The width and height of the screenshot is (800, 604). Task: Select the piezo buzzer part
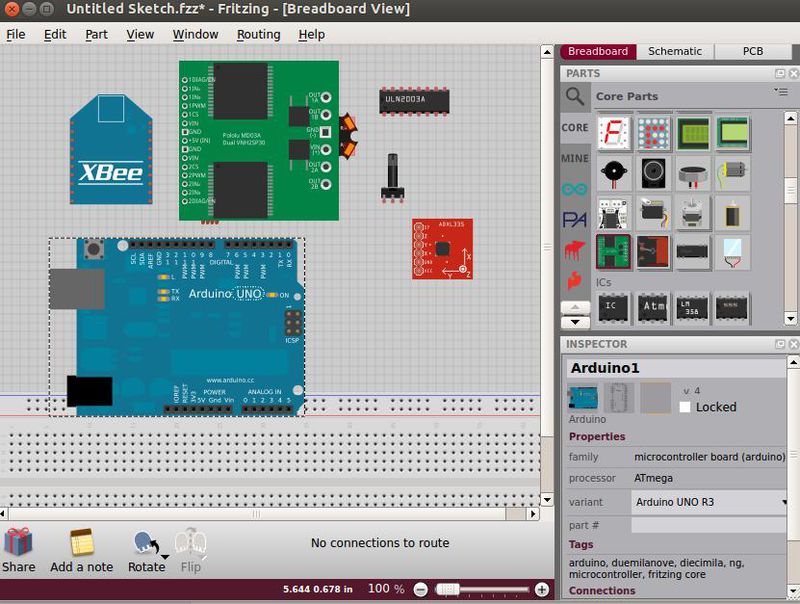615,171
